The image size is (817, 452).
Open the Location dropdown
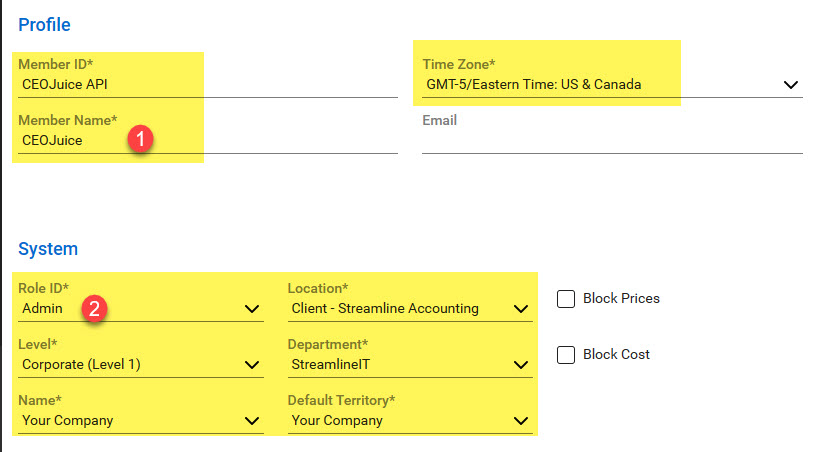coord(410,309)
